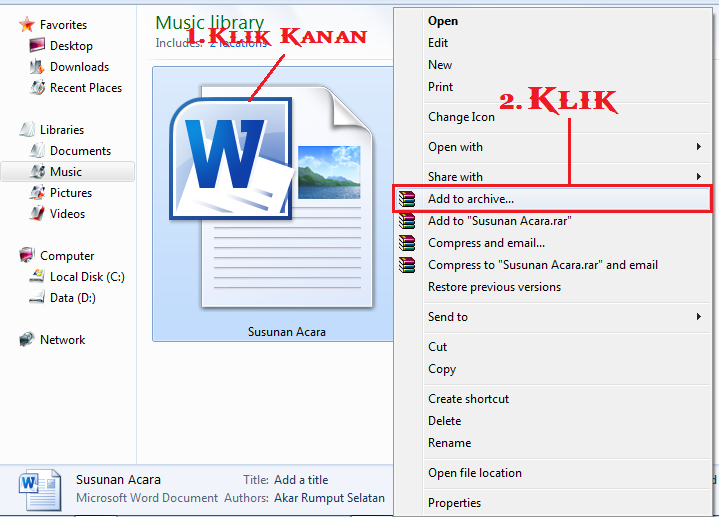Expand the Send to submenu arrow

click(x=699, y=317)
